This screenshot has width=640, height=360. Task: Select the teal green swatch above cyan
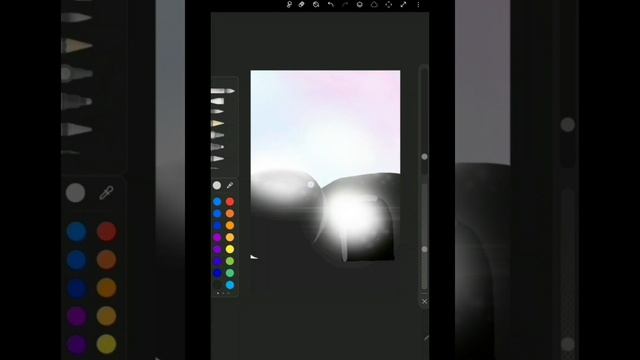coord(230,273)
